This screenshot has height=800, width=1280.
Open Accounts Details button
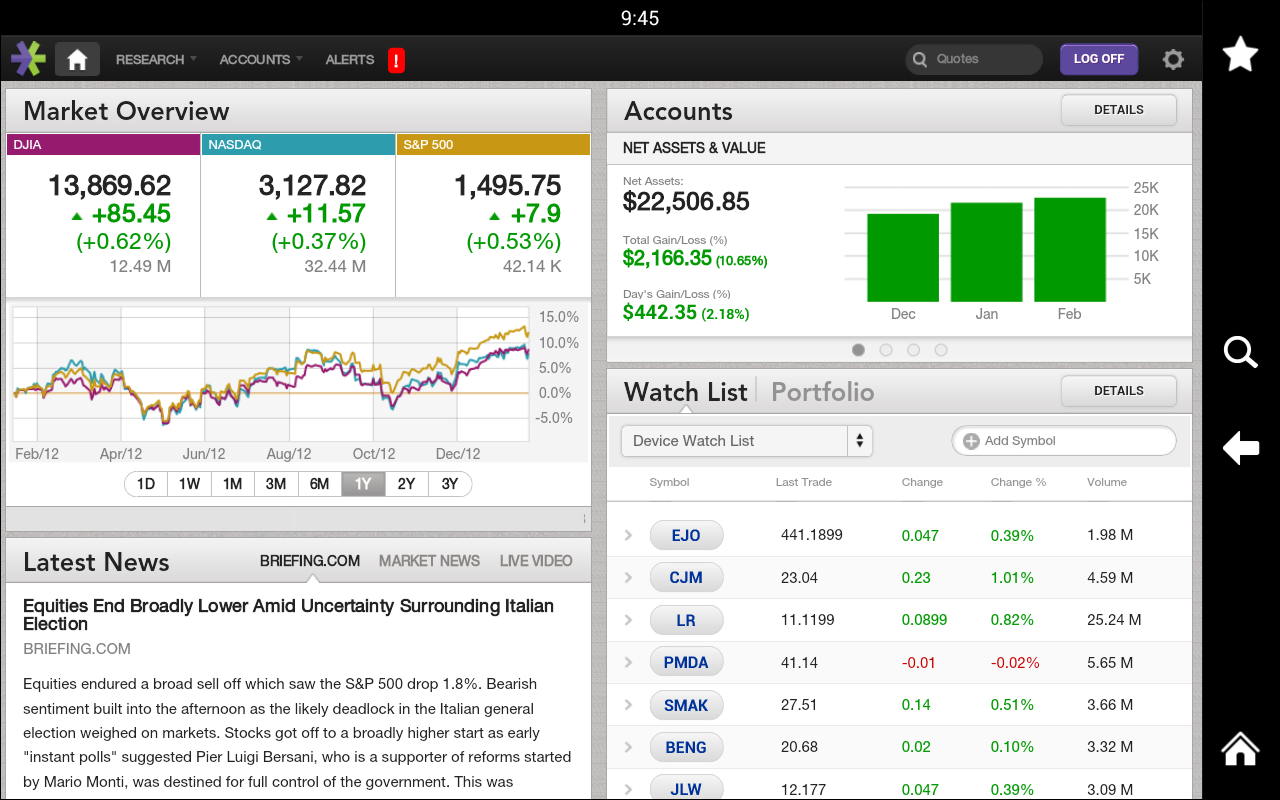pyautogui.click(x=1118, y=110)
